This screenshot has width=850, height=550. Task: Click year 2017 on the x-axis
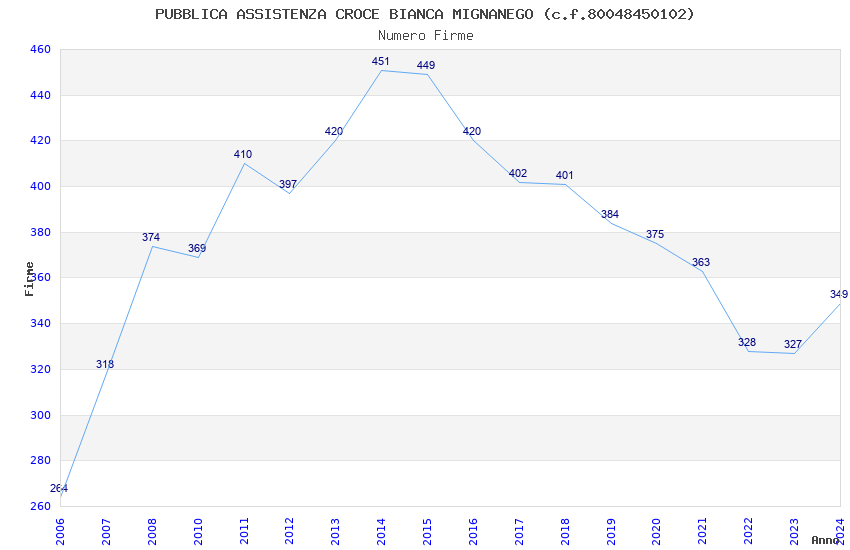519,532
